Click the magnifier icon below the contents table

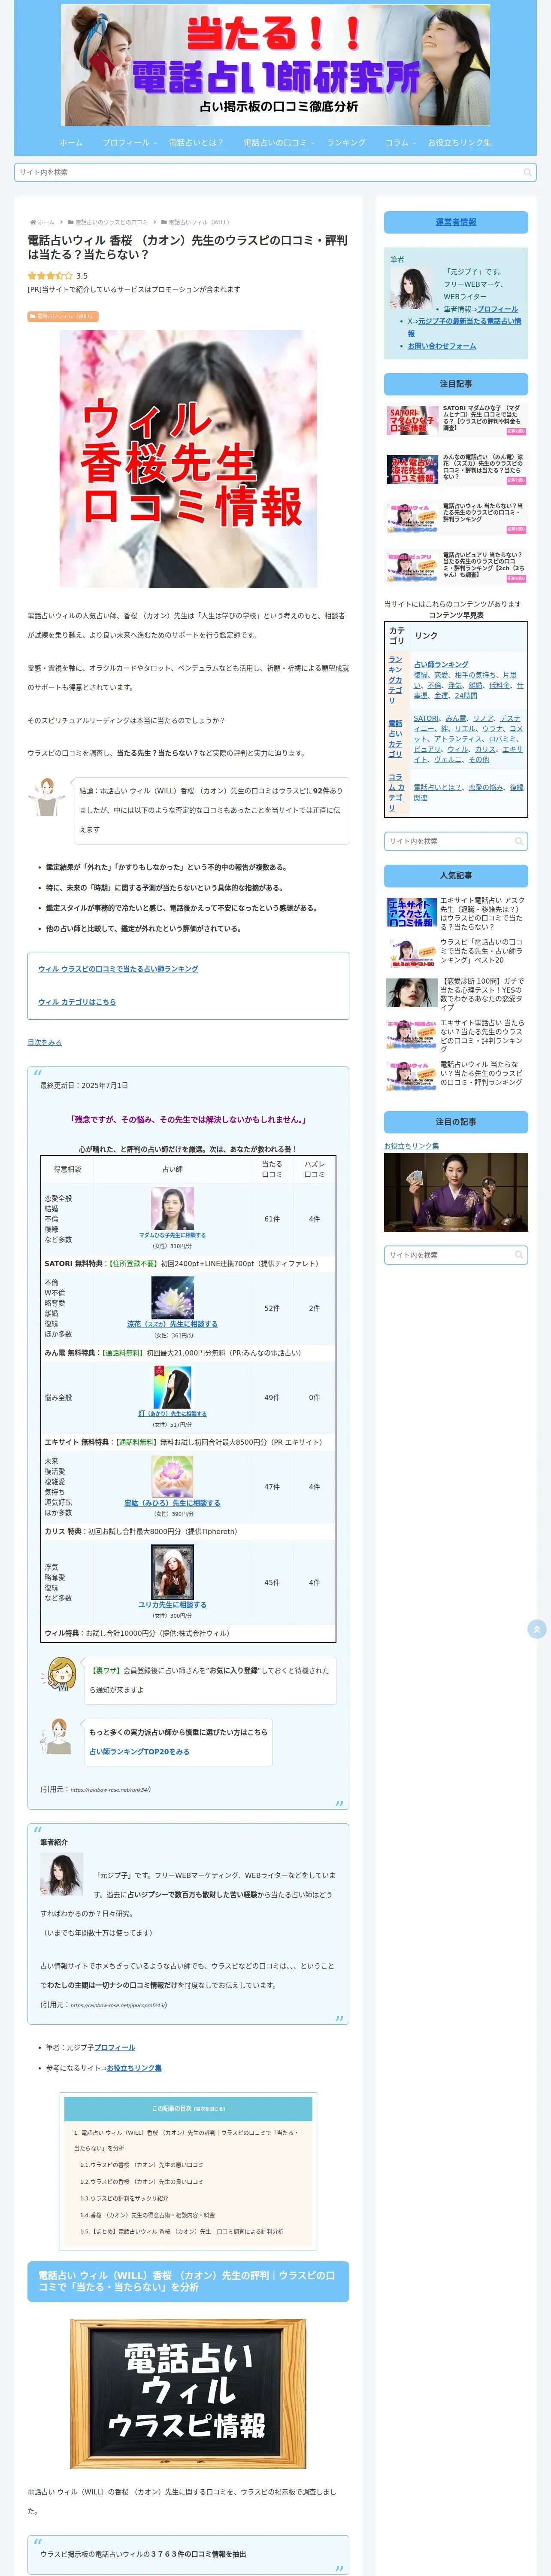point(519,841)
